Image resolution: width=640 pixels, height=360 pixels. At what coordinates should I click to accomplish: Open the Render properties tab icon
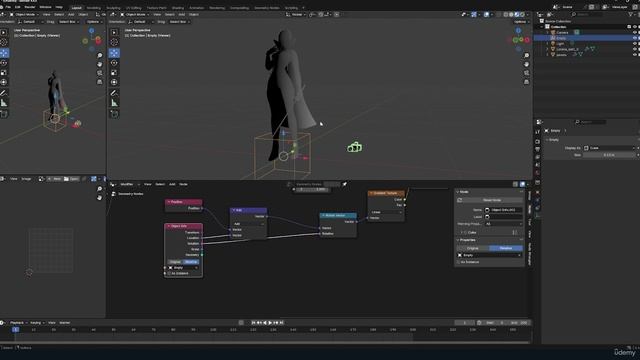[538, 142]
